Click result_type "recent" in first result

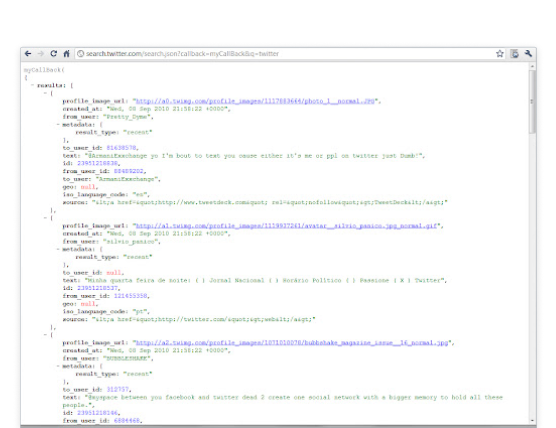[x=138, y=132]
